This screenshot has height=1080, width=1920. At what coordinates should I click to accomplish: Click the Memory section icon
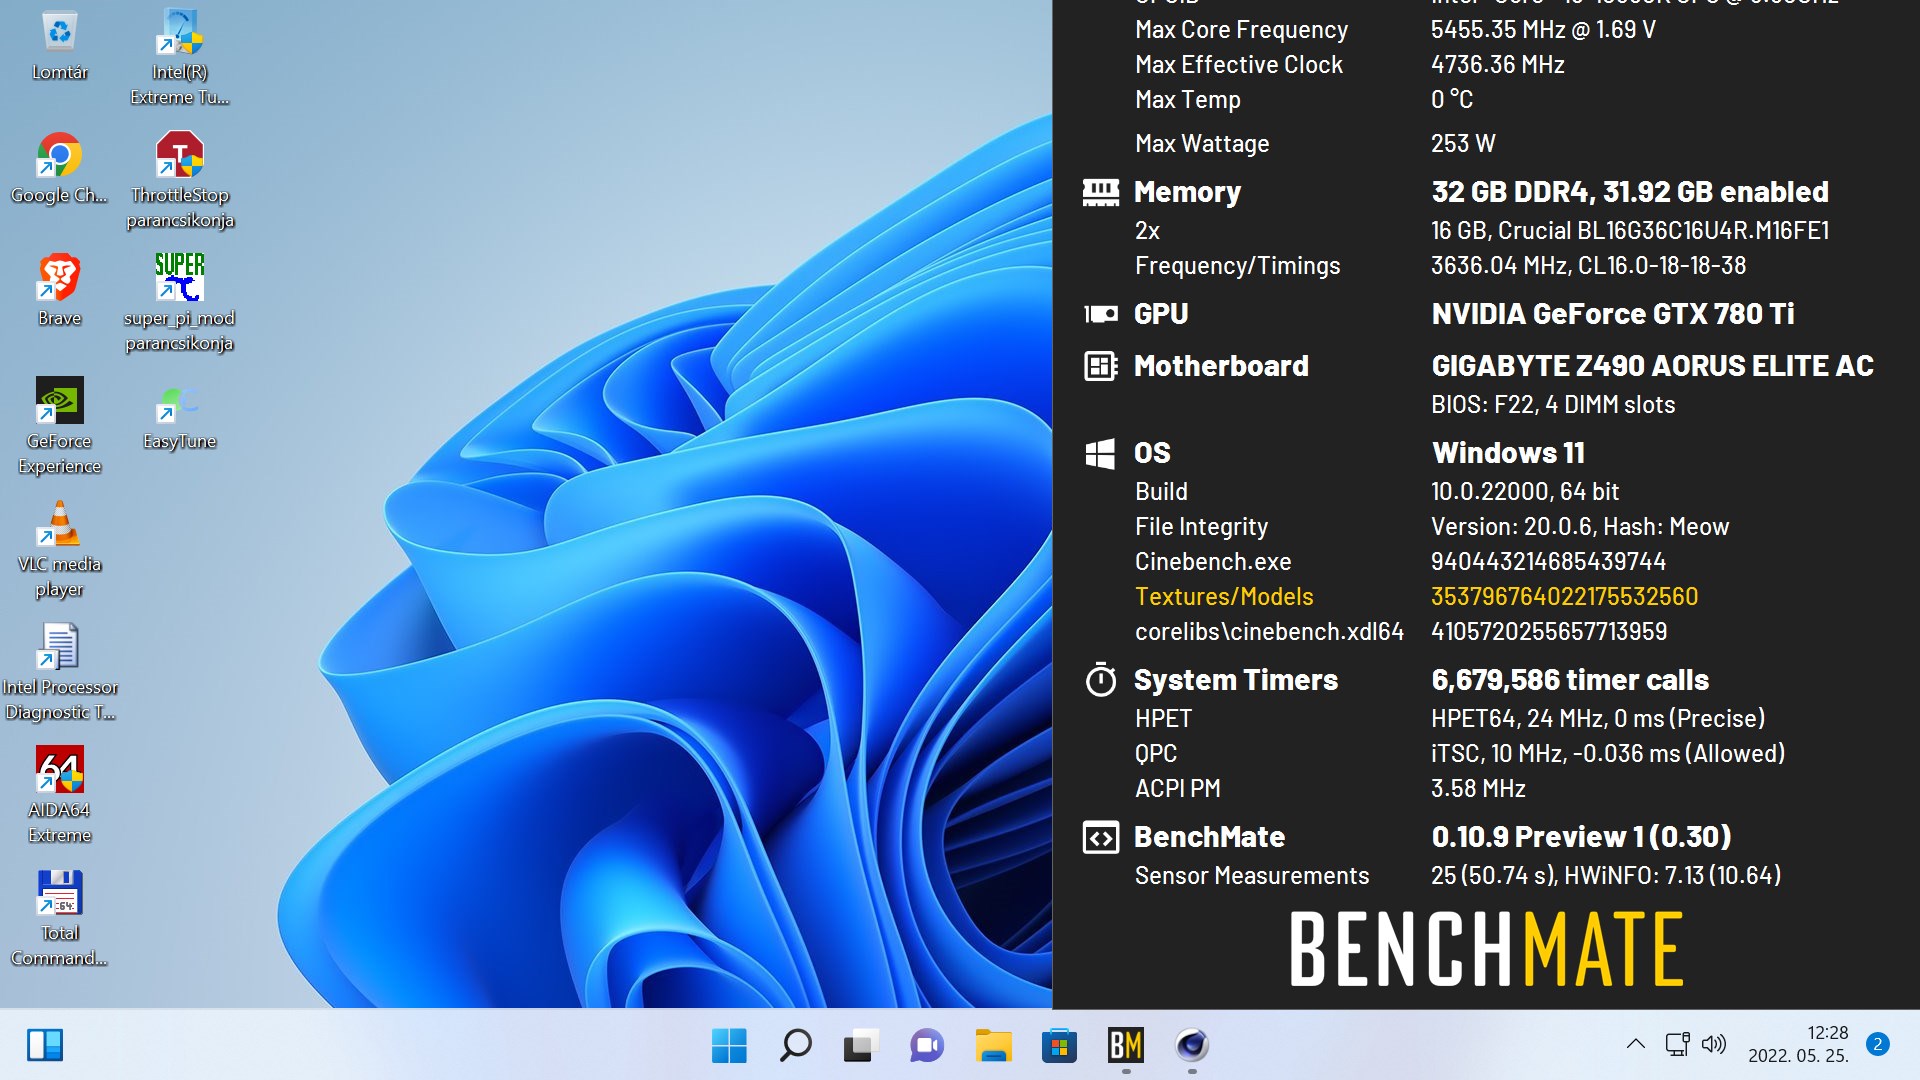point(1101,192)
